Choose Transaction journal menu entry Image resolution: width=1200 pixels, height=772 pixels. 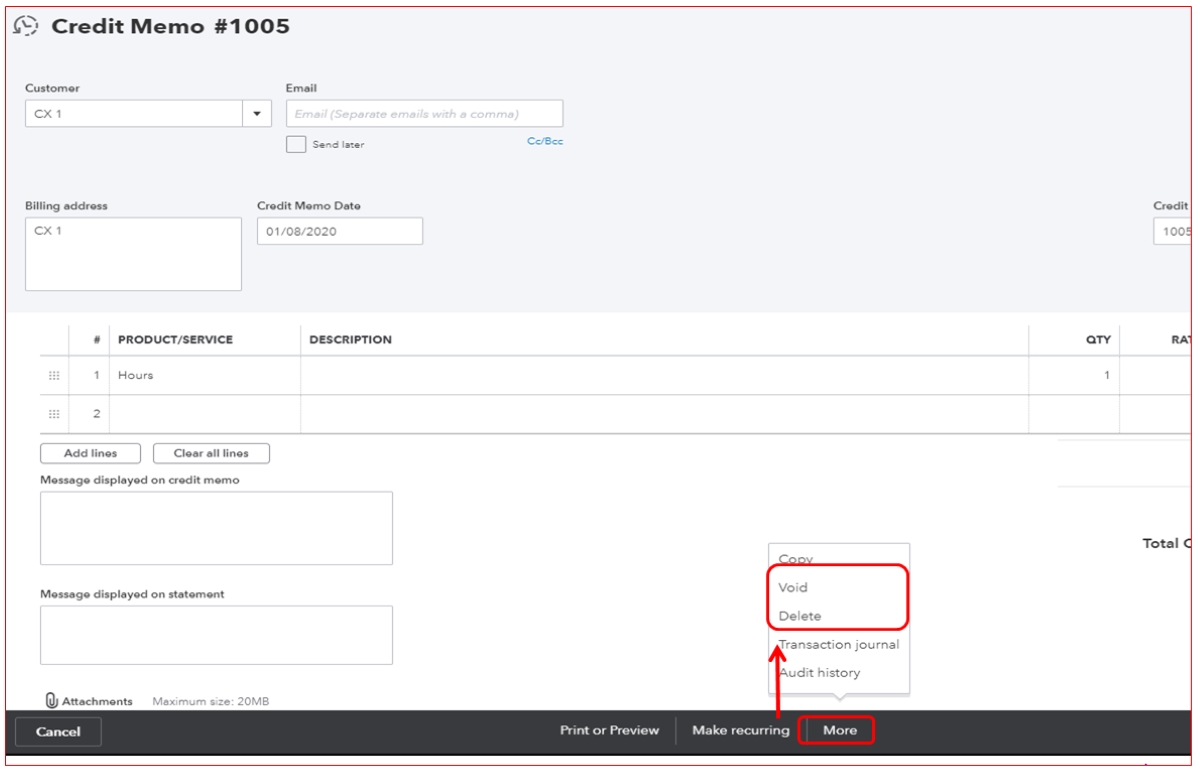tap(839, 644)
